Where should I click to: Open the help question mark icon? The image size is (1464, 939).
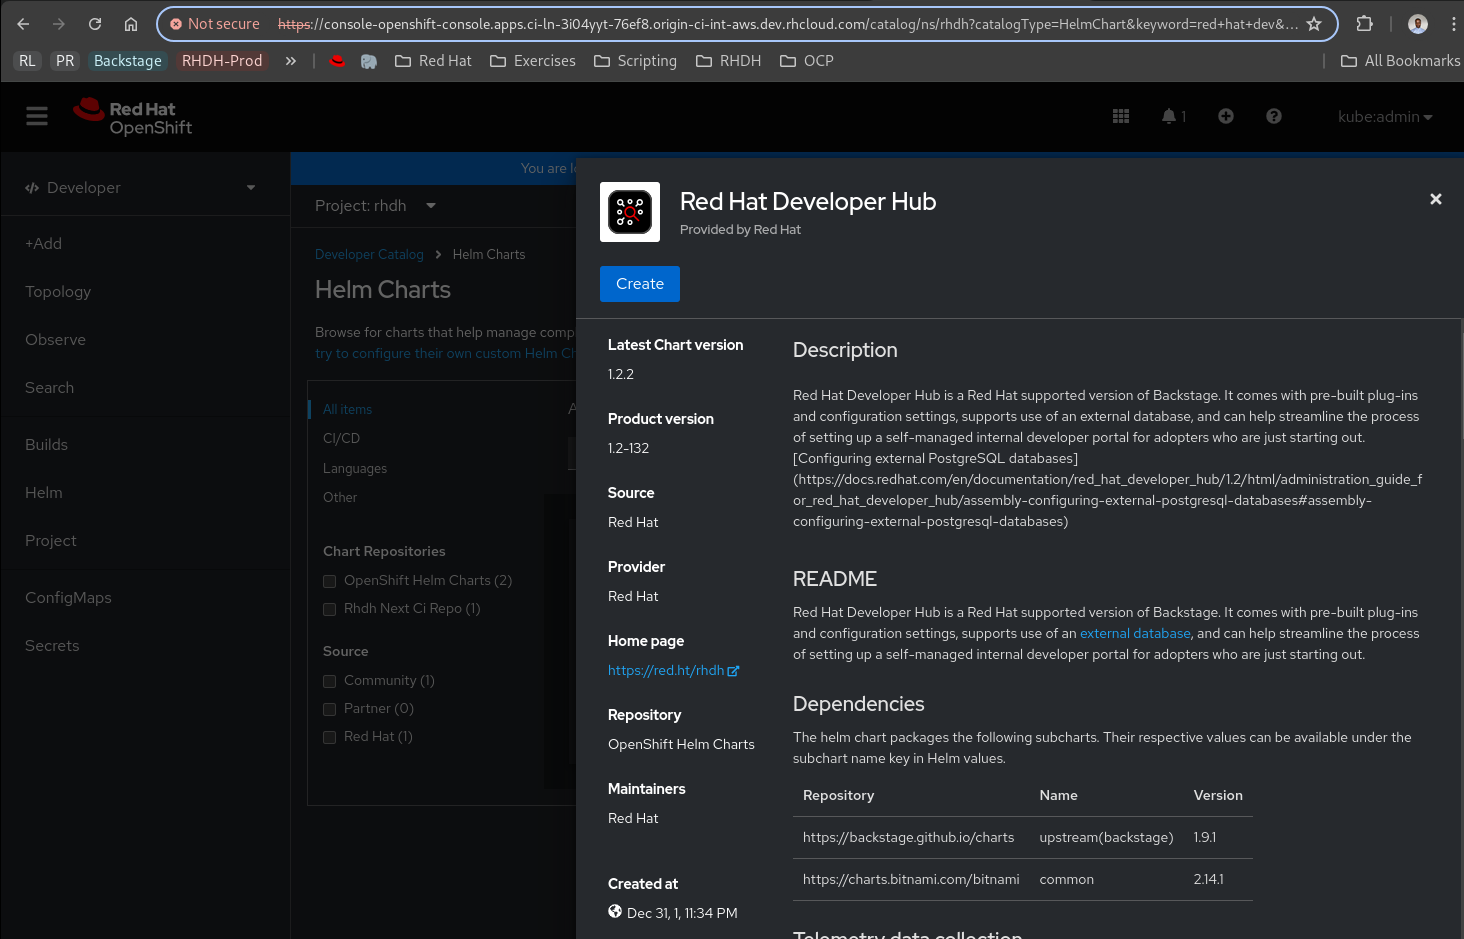click(1274, 117)
